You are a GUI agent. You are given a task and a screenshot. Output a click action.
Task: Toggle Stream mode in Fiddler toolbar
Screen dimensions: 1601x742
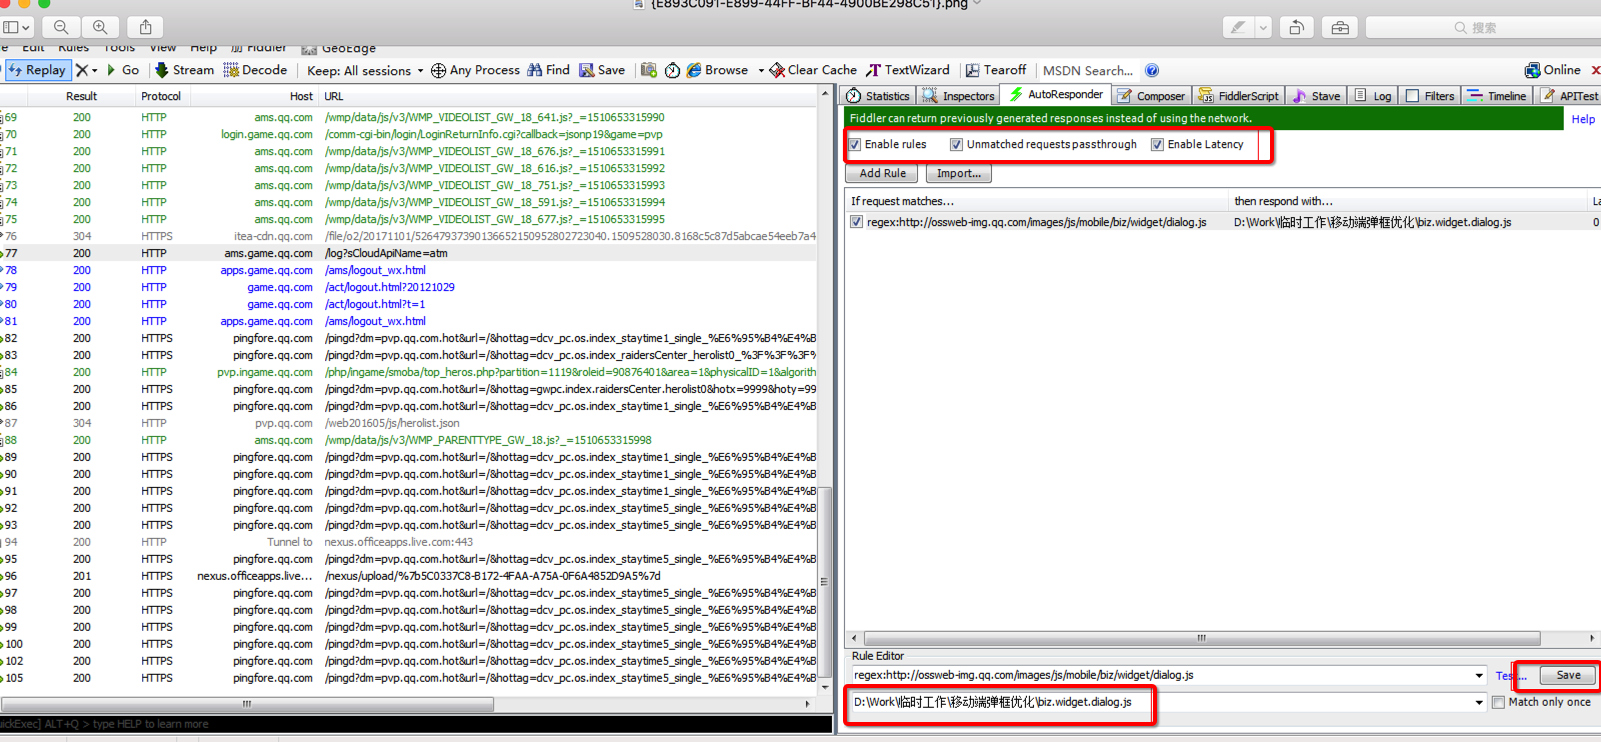tap(184, 70)
